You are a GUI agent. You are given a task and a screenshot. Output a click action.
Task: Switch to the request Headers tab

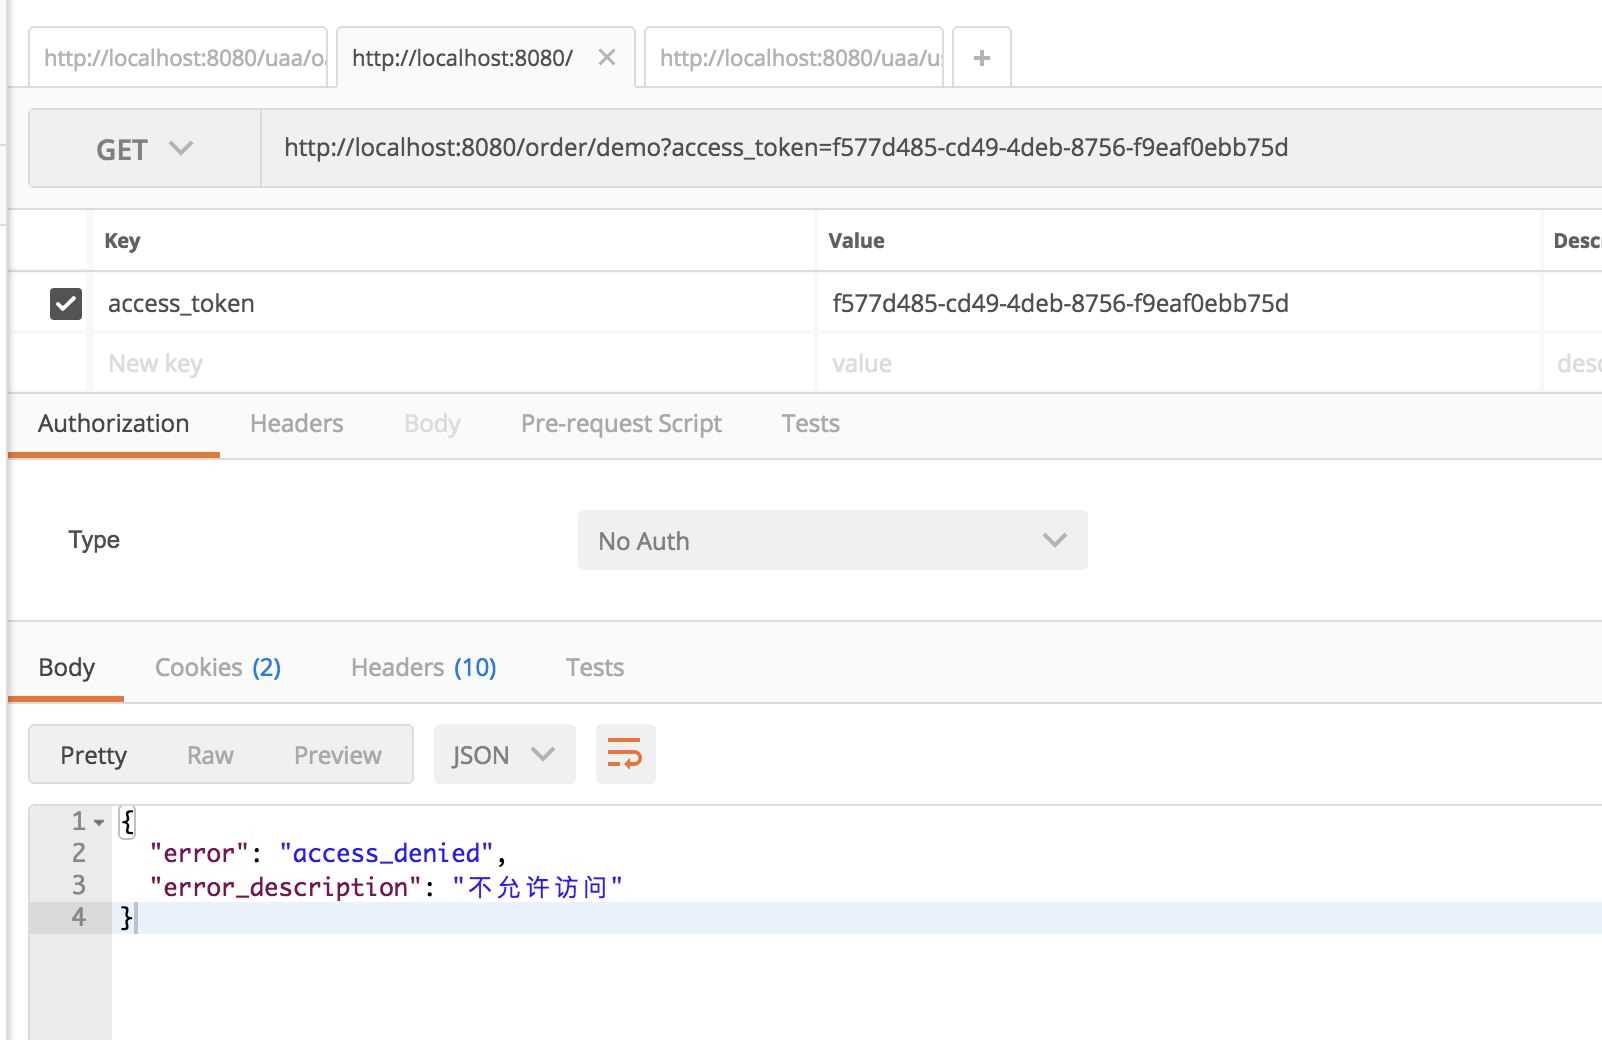click(296, 424)
